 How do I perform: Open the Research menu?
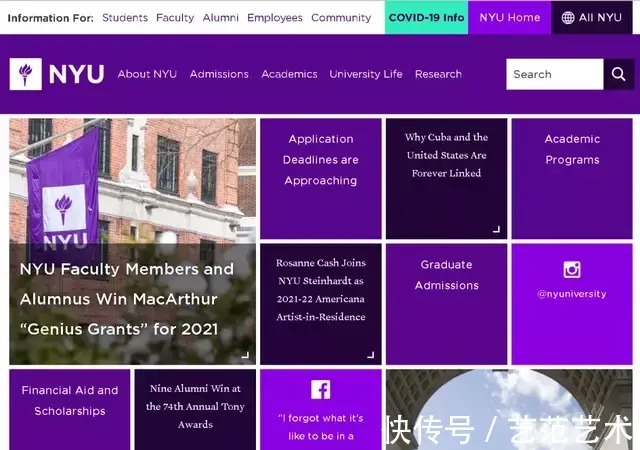[438, 74]
